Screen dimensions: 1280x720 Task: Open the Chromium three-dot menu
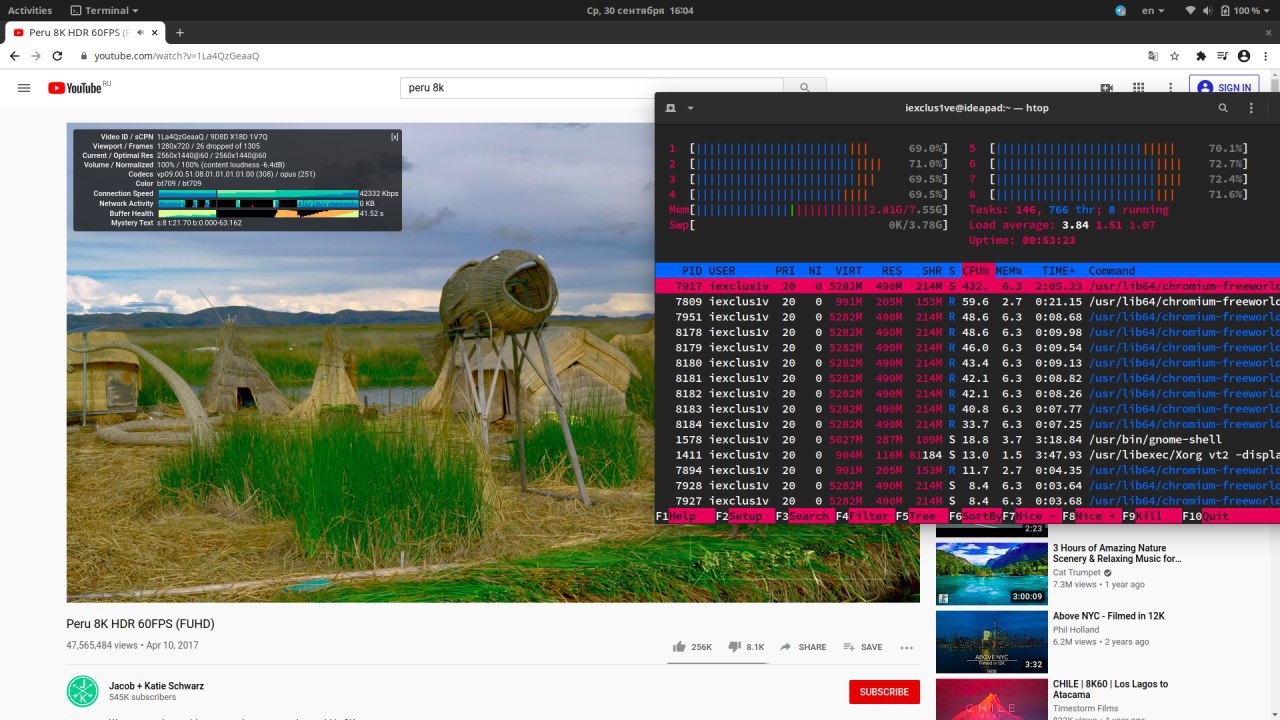1265,56
